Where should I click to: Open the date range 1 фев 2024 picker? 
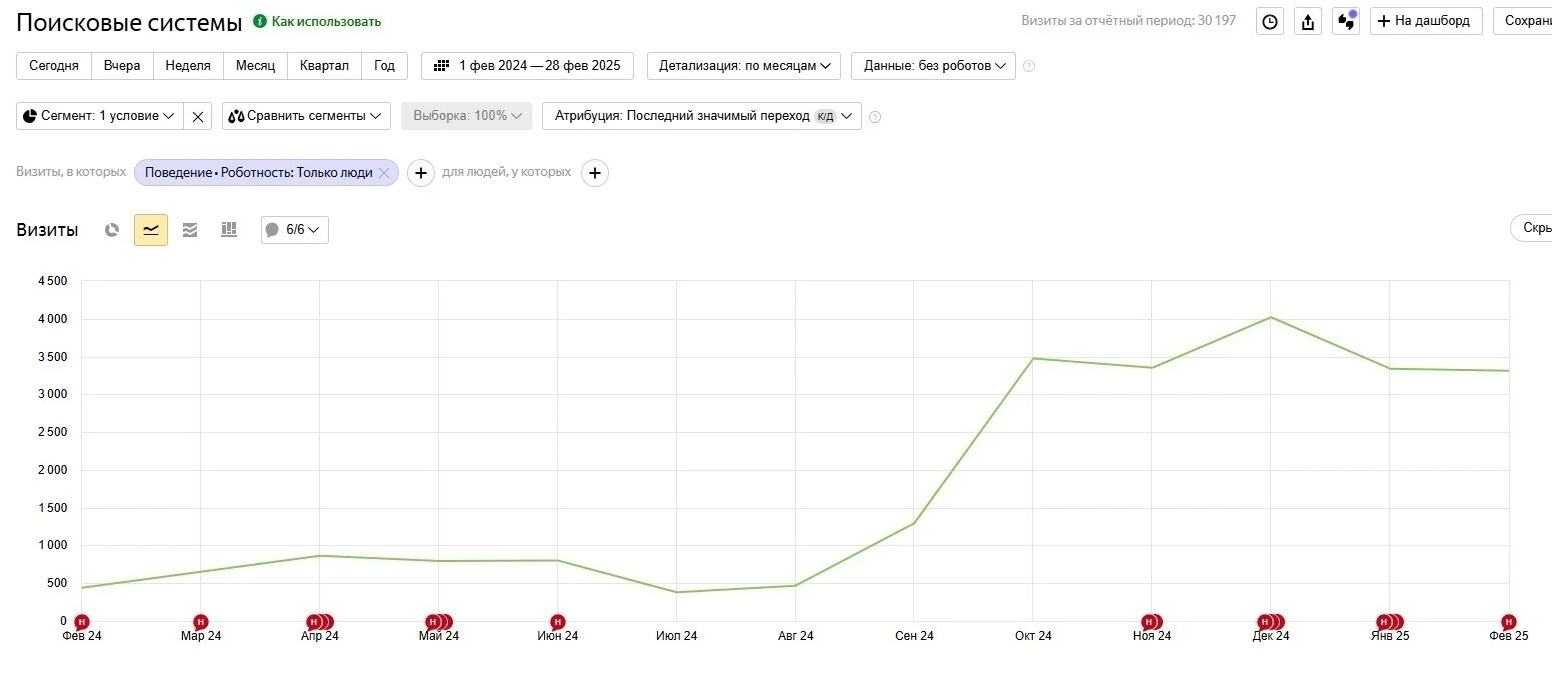[527, 66]
